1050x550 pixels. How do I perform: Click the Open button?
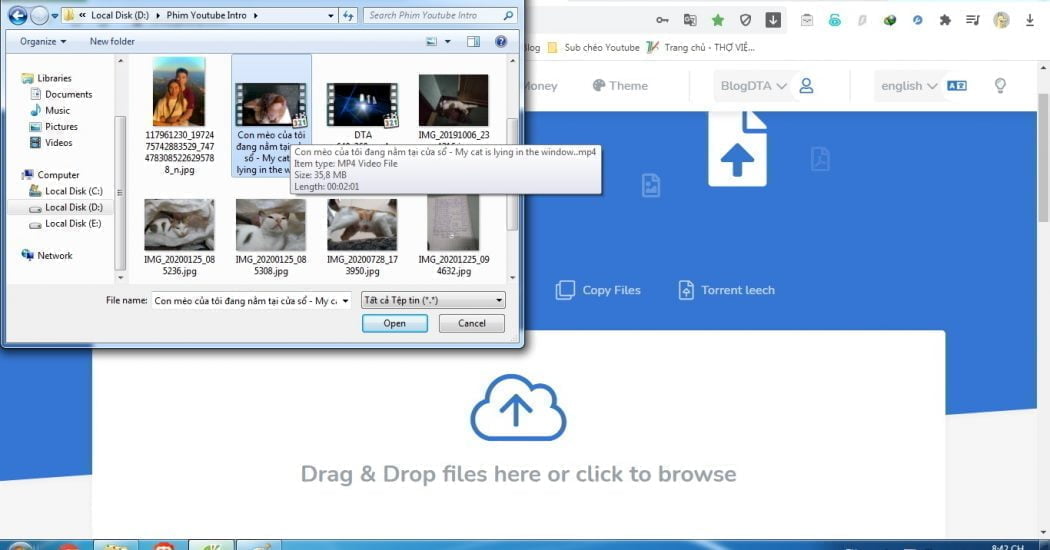click(394, 324)
